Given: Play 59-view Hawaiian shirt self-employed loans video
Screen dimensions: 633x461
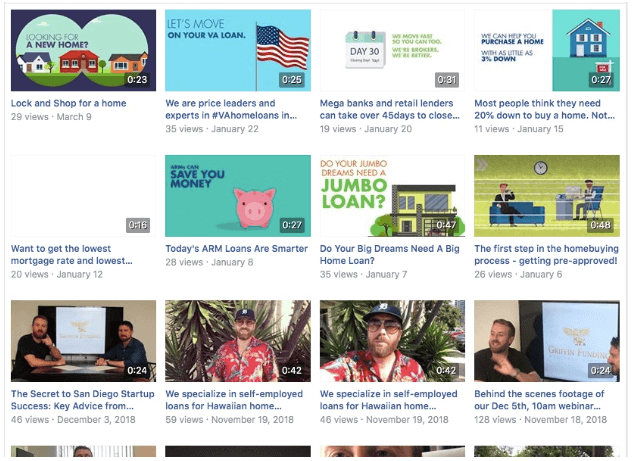Looking at the screenshot, I should coord(238,341).
